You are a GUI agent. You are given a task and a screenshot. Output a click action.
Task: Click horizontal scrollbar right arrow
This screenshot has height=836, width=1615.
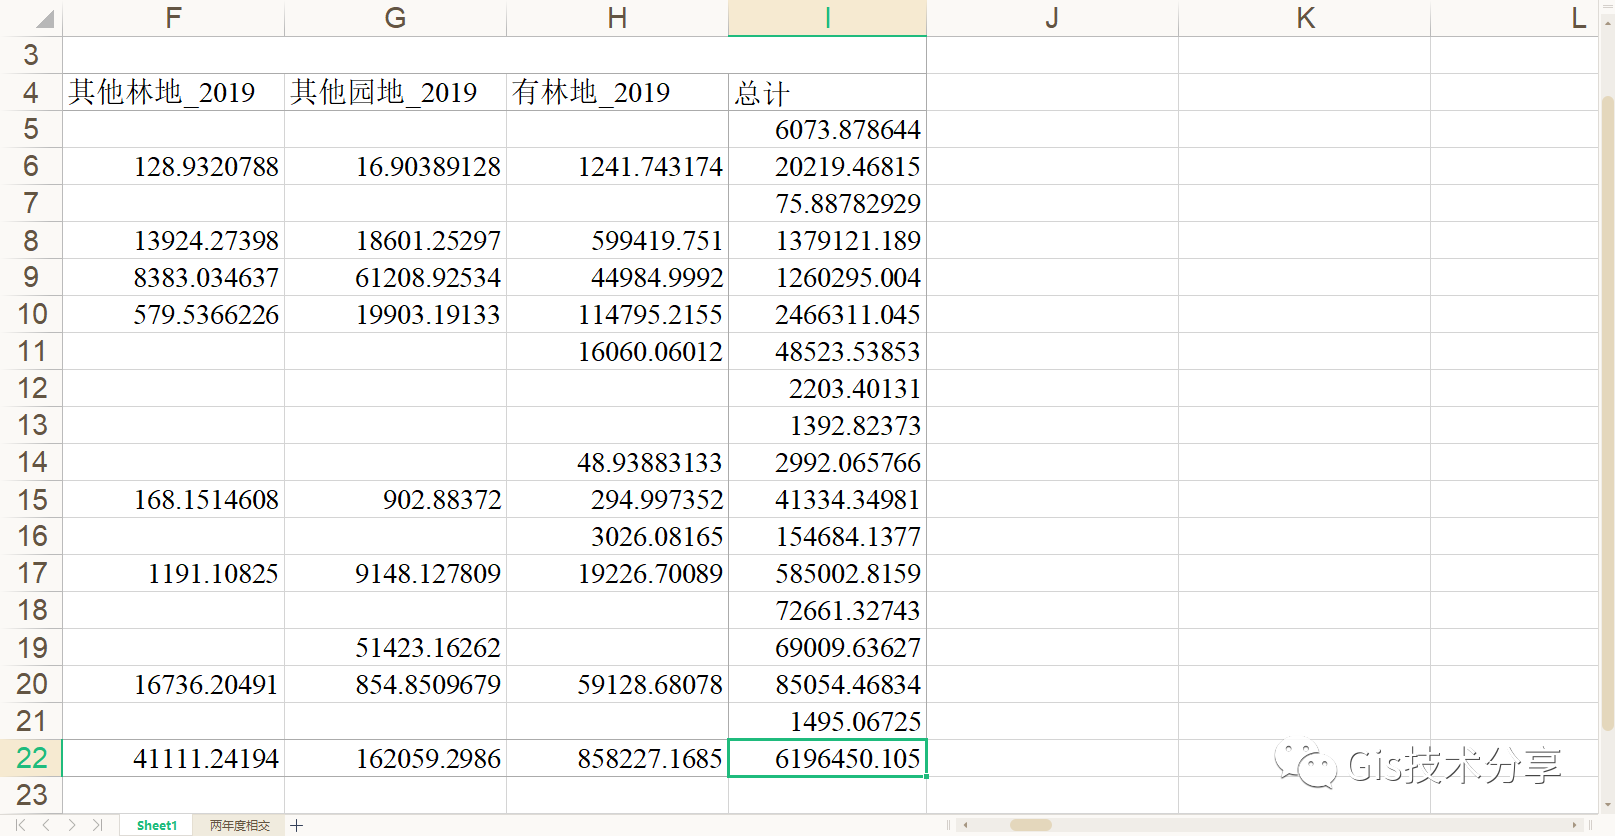click(x=1574, y=825)
